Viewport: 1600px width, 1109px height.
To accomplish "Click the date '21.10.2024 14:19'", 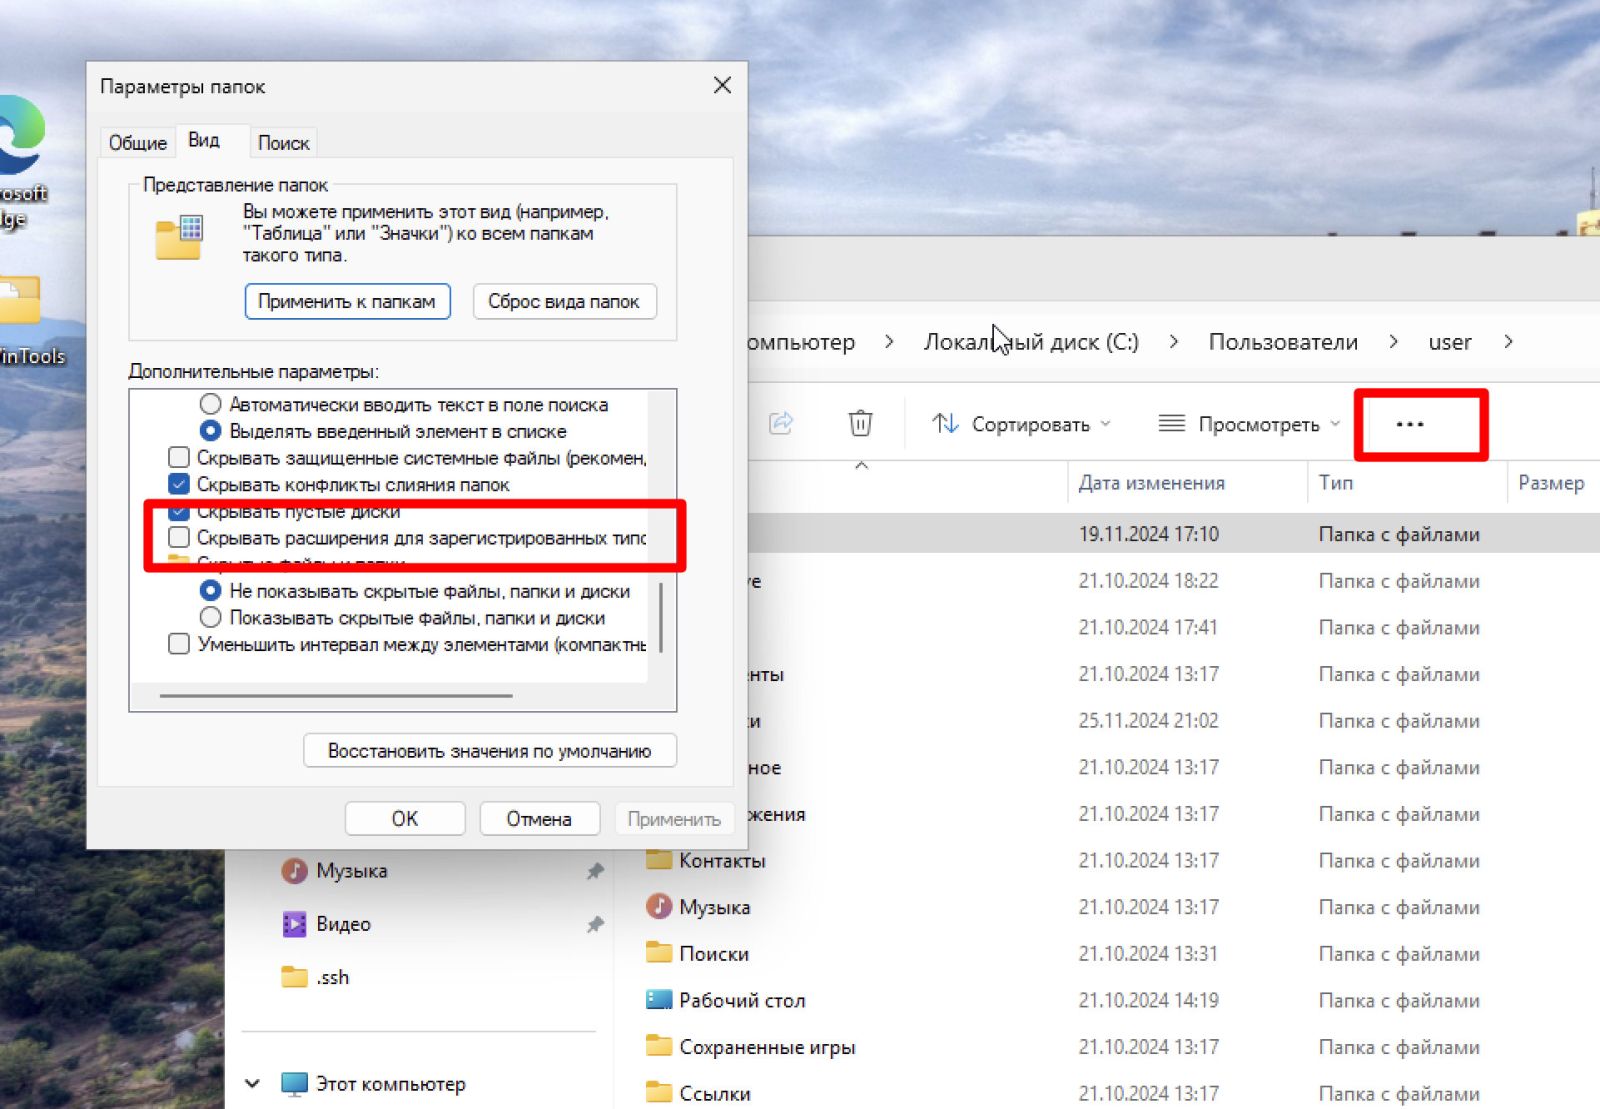I will [1149, 1000].
